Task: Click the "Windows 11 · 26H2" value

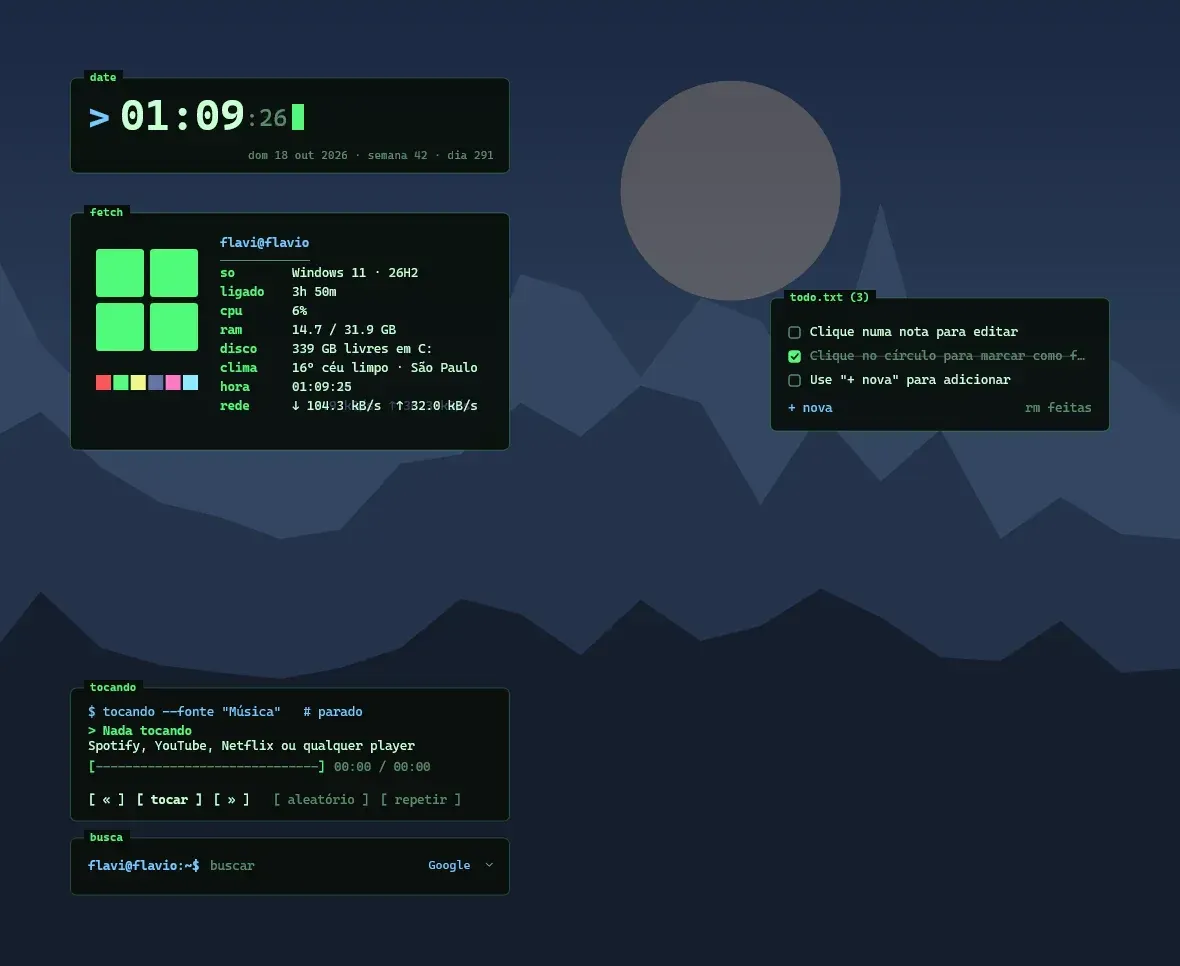Action: tap(354, 273)
